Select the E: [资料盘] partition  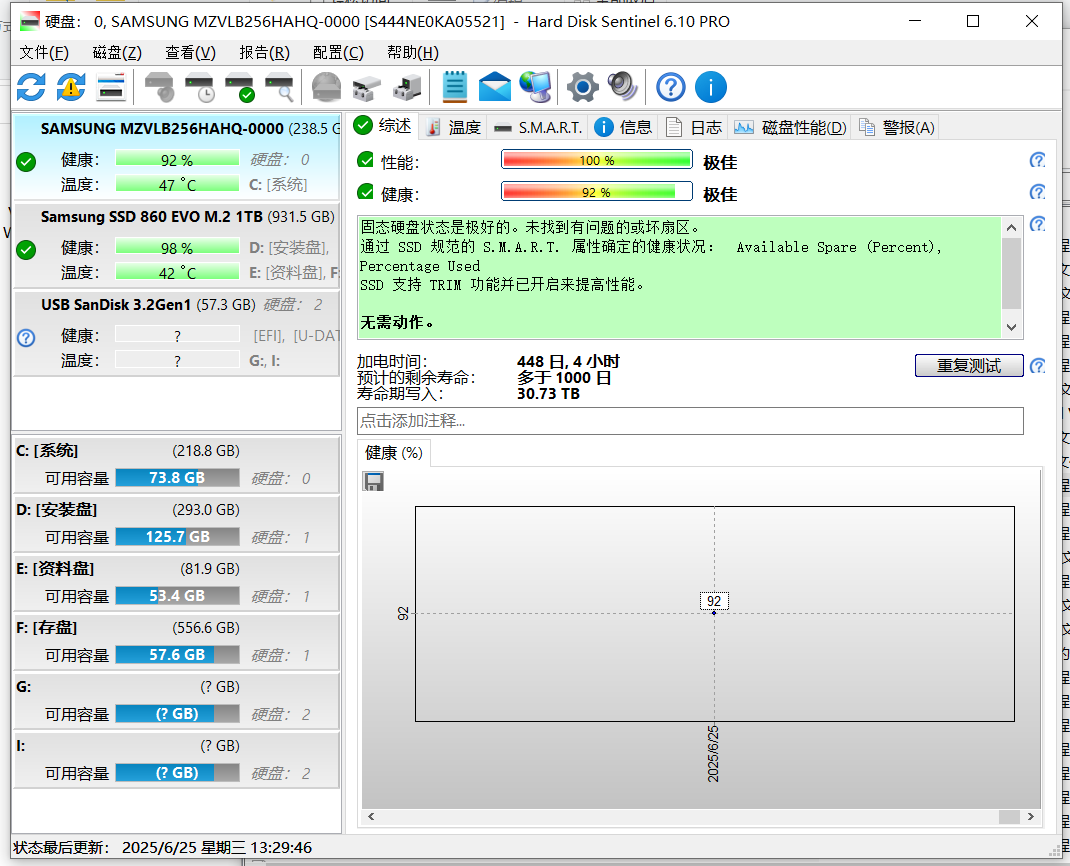[x=177, y=583]
